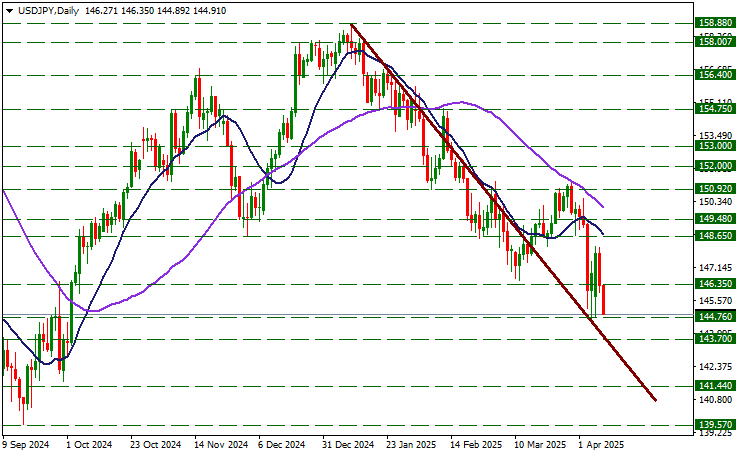The height and width of the screenshot is (456, 739).
Task: Select the 141.440 price level label
Action: [715, 386]
